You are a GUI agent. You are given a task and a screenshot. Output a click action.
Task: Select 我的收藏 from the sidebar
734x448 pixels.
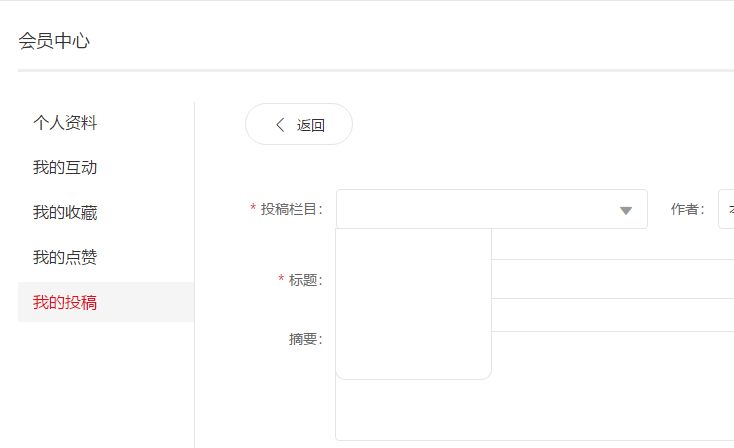pyautogui.click(x=65, y=213)
